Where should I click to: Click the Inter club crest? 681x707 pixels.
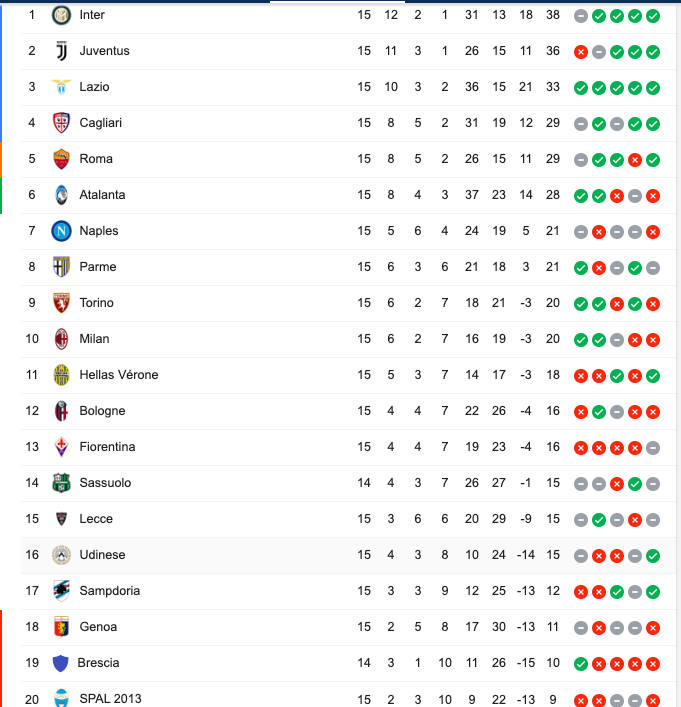point(61,15)
